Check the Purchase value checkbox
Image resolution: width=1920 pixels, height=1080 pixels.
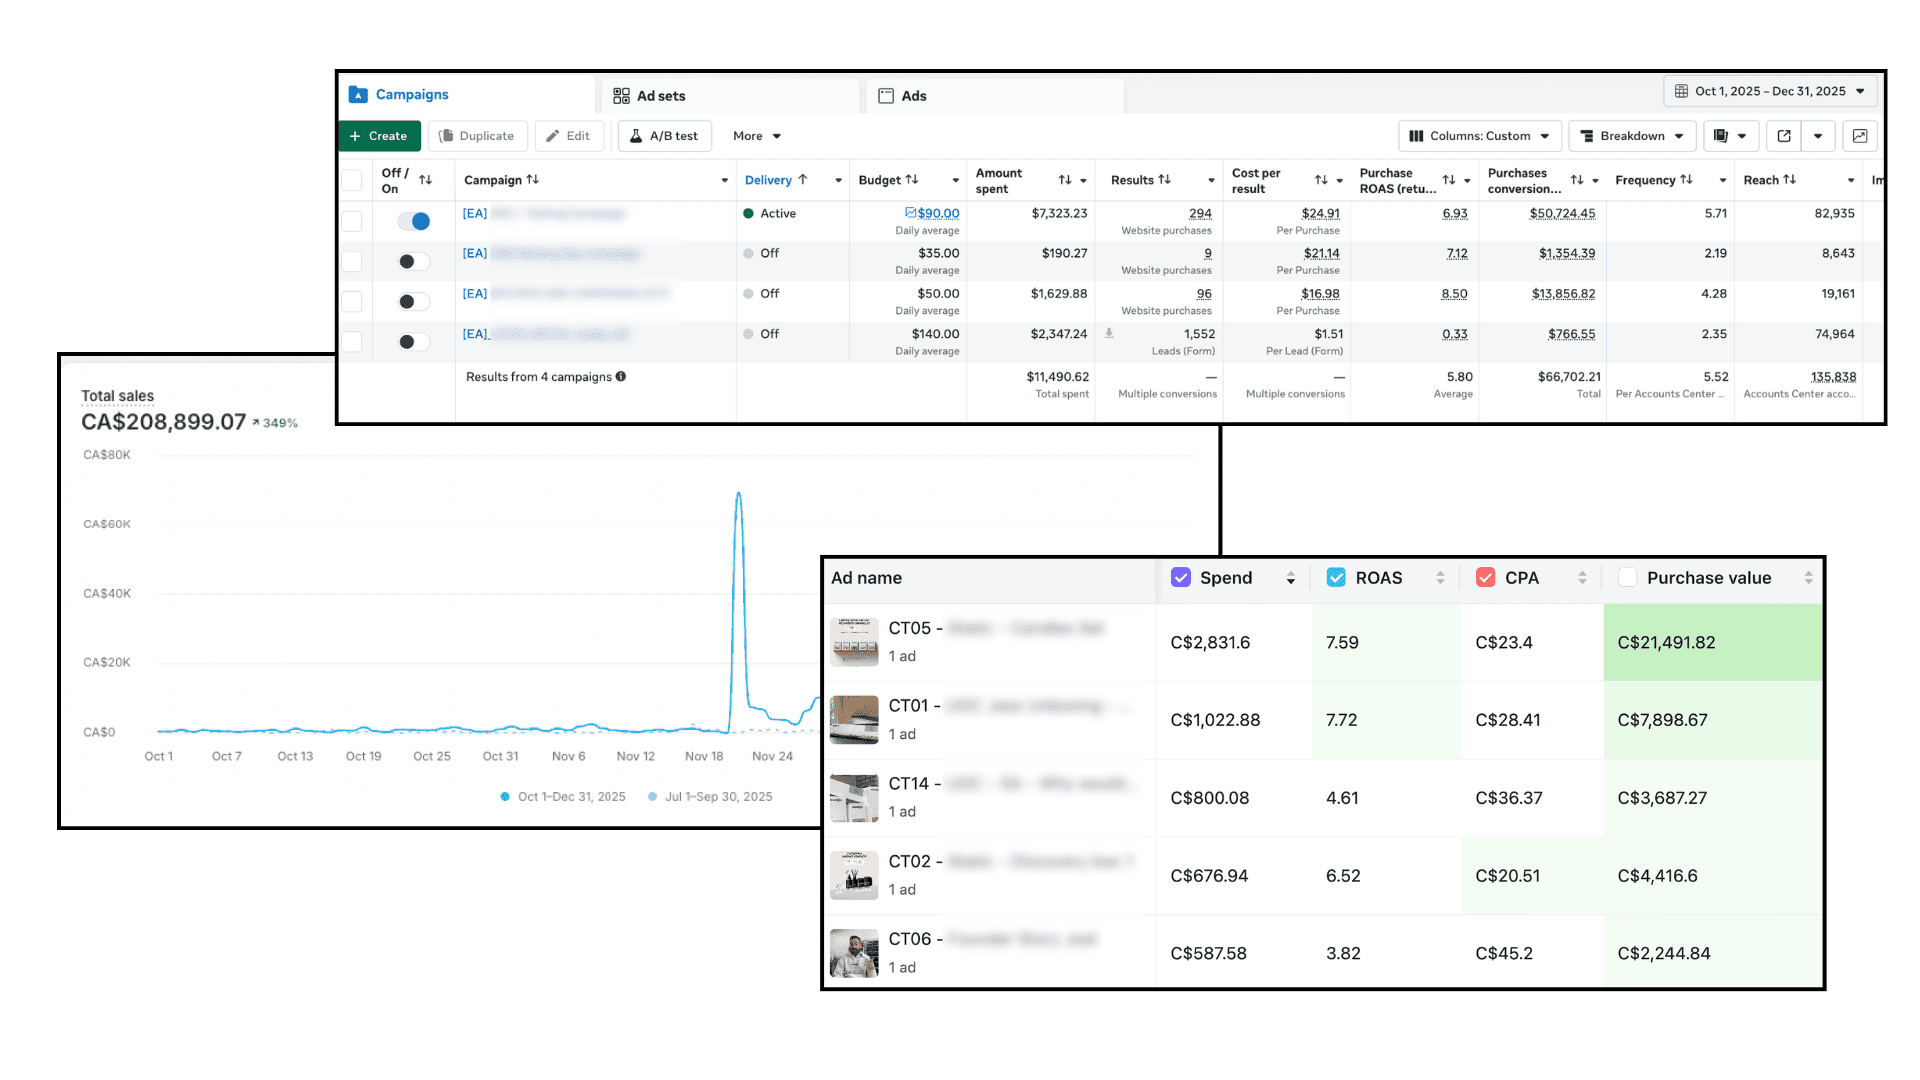pos(1627,578)
